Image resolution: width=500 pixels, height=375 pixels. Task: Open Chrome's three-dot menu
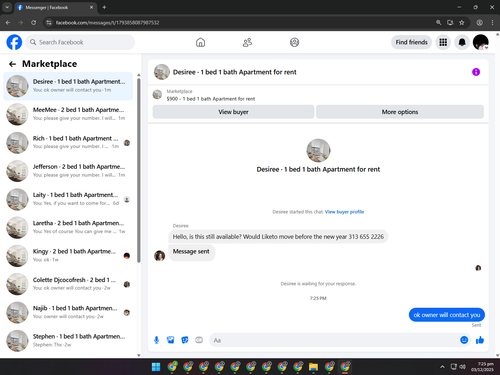[492, 23]
